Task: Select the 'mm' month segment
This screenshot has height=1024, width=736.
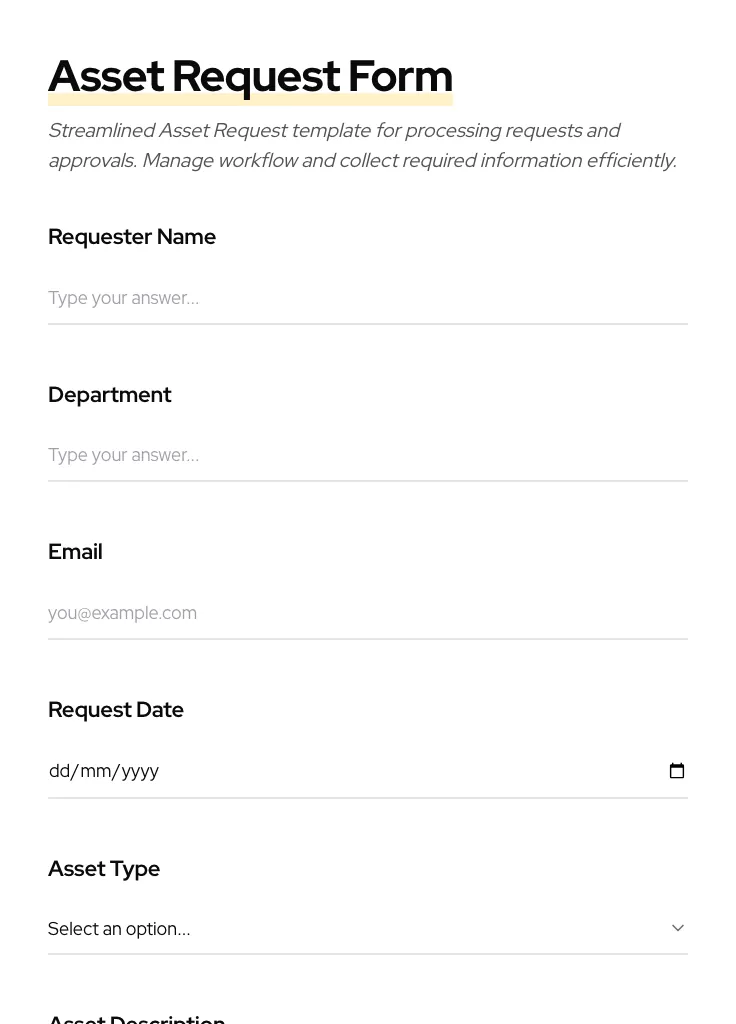Action: tap(95, 771)
